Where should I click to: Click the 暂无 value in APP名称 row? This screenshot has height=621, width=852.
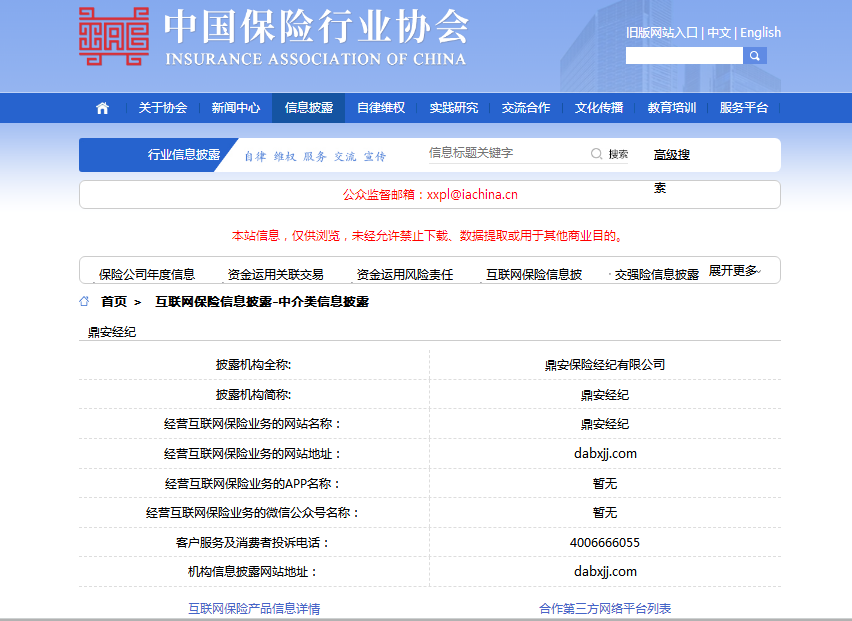605,484
